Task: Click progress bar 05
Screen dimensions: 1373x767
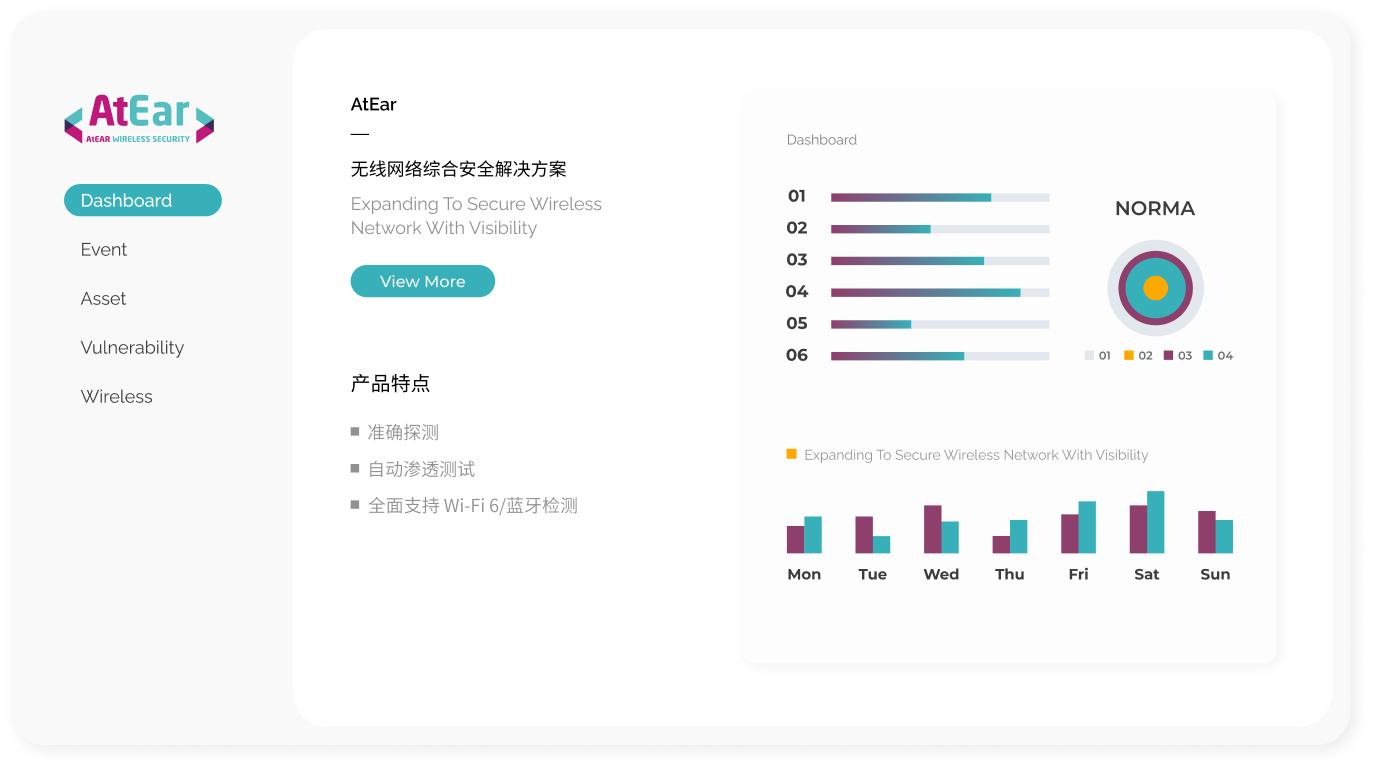Action: [x=940, y=324]
